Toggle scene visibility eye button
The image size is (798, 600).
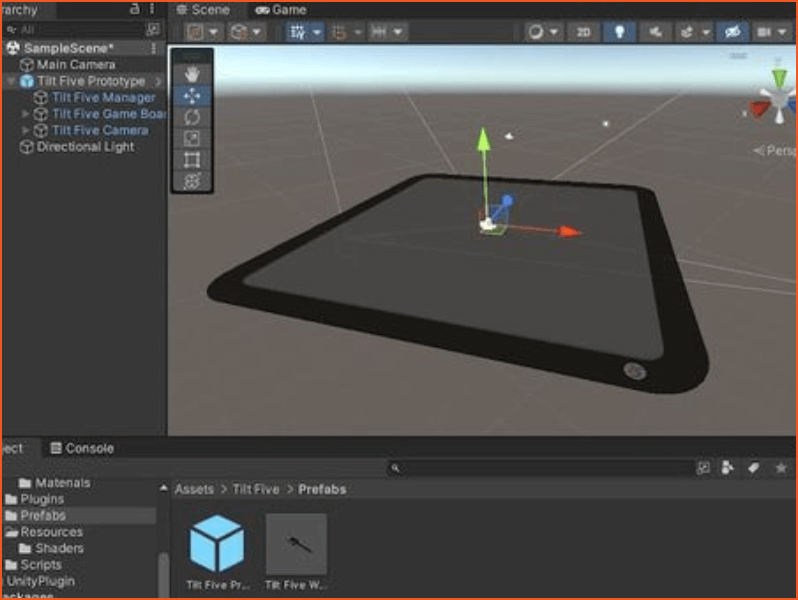(x=732, y=32)
